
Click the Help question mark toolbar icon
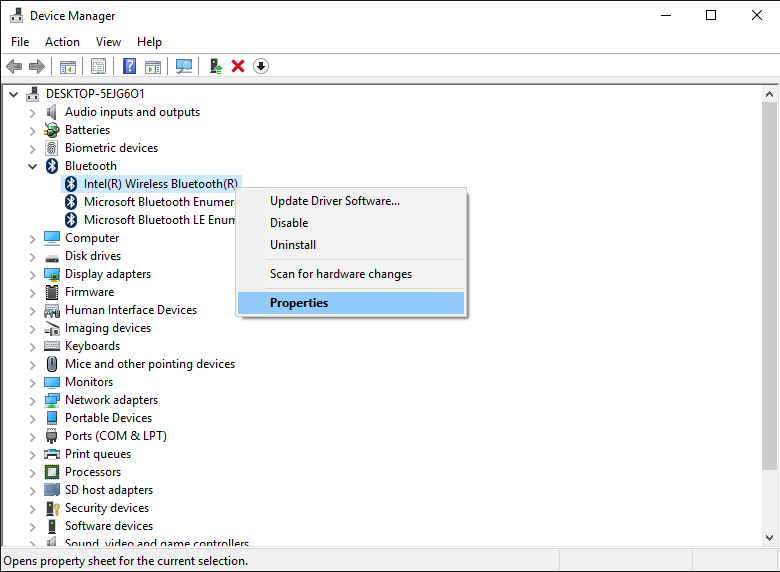coord(129,66)
